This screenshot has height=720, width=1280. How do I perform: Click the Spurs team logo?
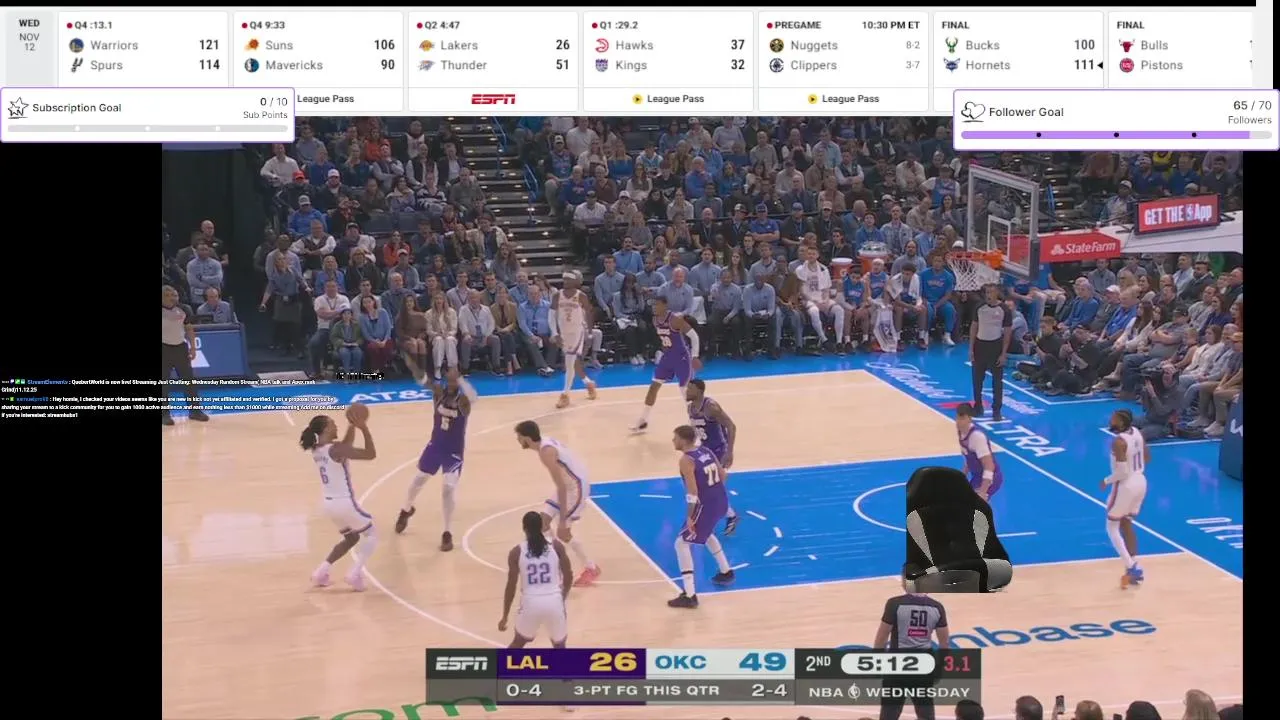point(77,65)
